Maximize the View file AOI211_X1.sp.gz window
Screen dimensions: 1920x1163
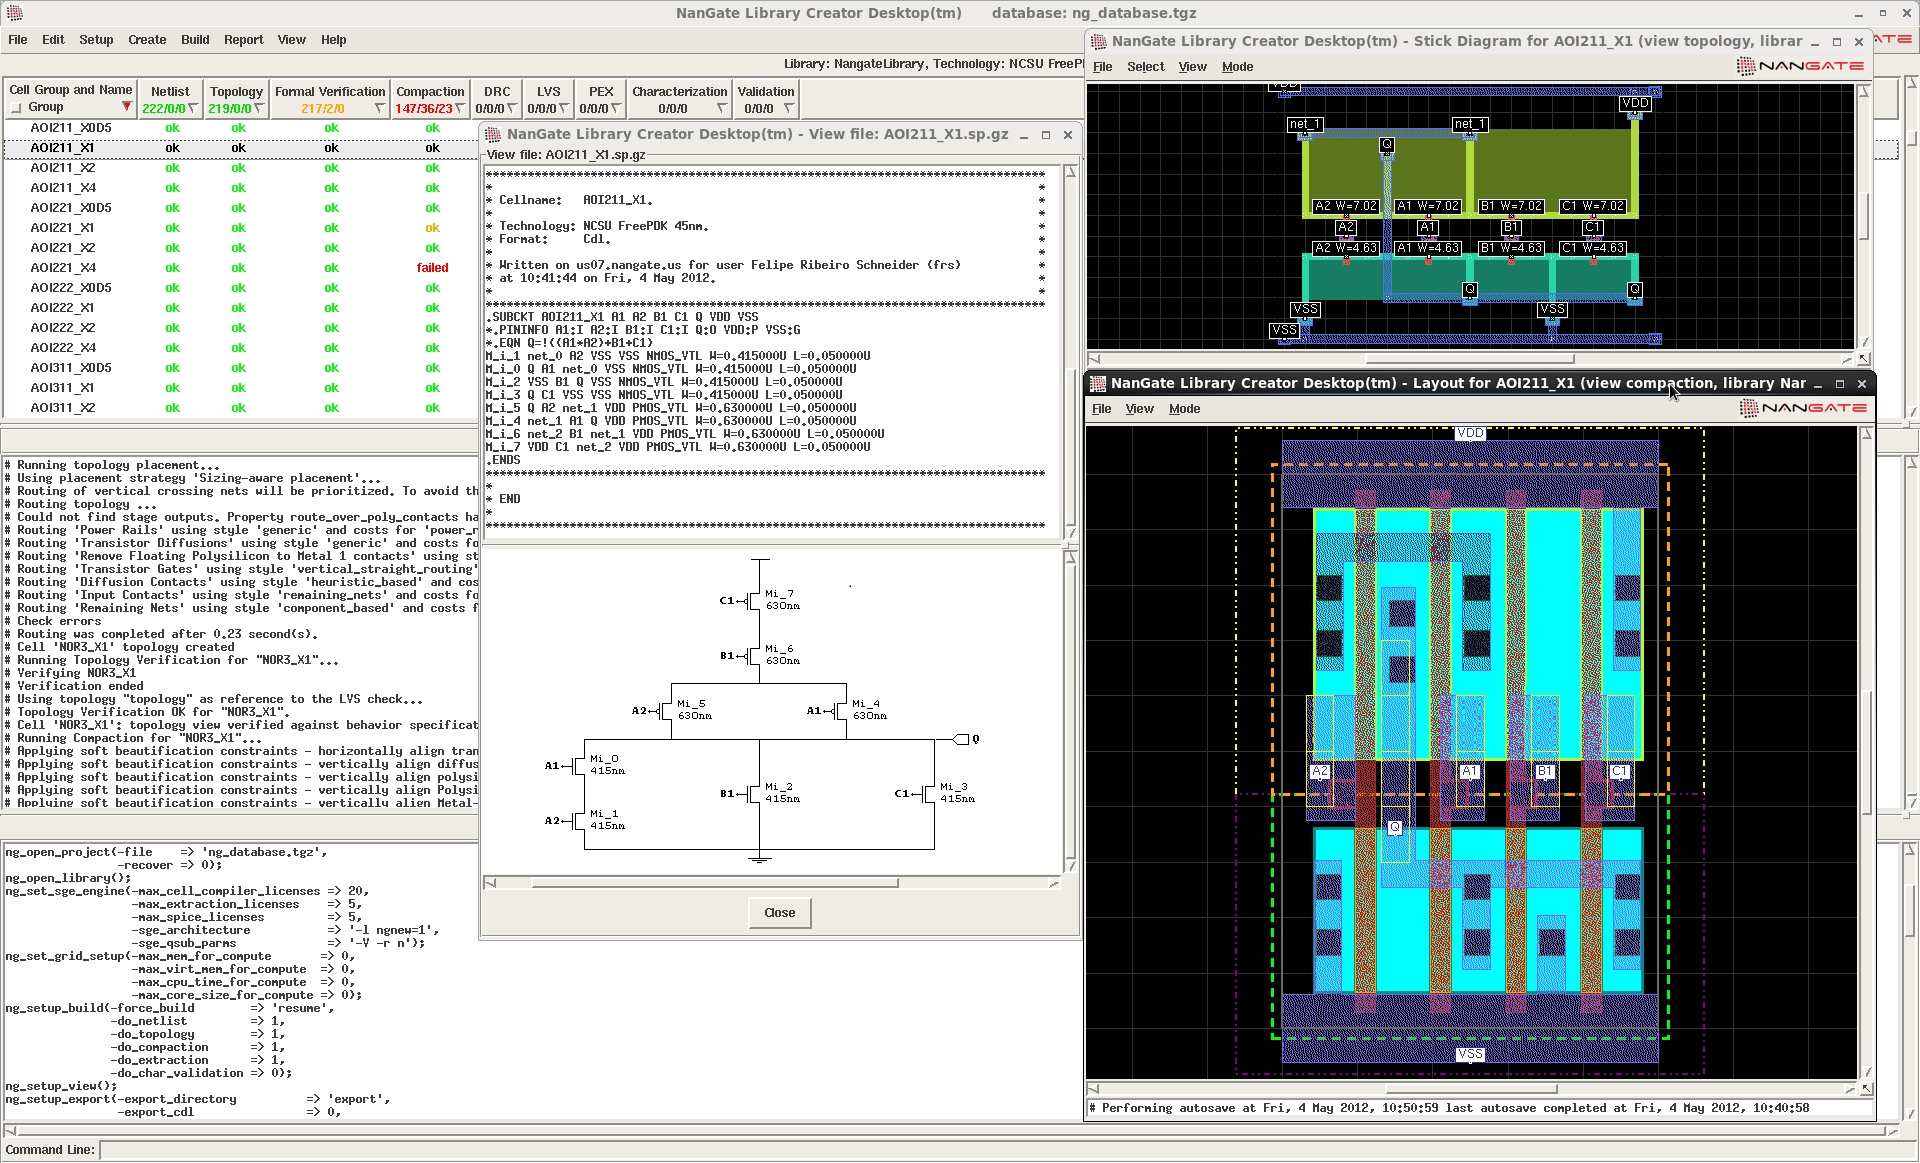(x=1046, y=135)
